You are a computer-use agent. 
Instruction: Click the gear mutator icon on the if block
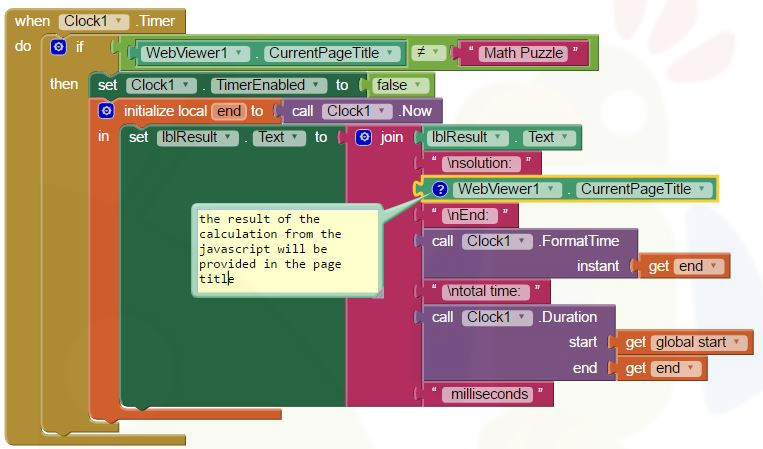[x=58, y=47]
